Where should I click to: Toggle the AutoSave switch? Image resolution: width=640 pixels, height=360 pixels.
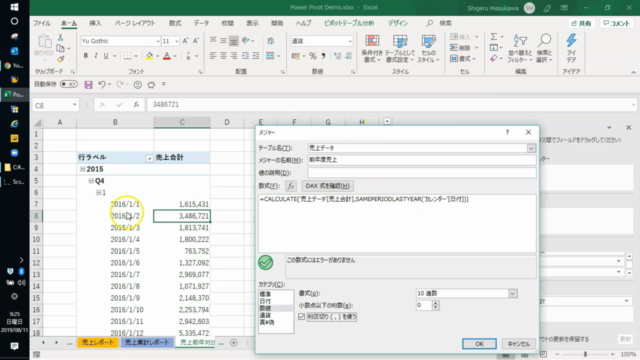tap(69, 84)
